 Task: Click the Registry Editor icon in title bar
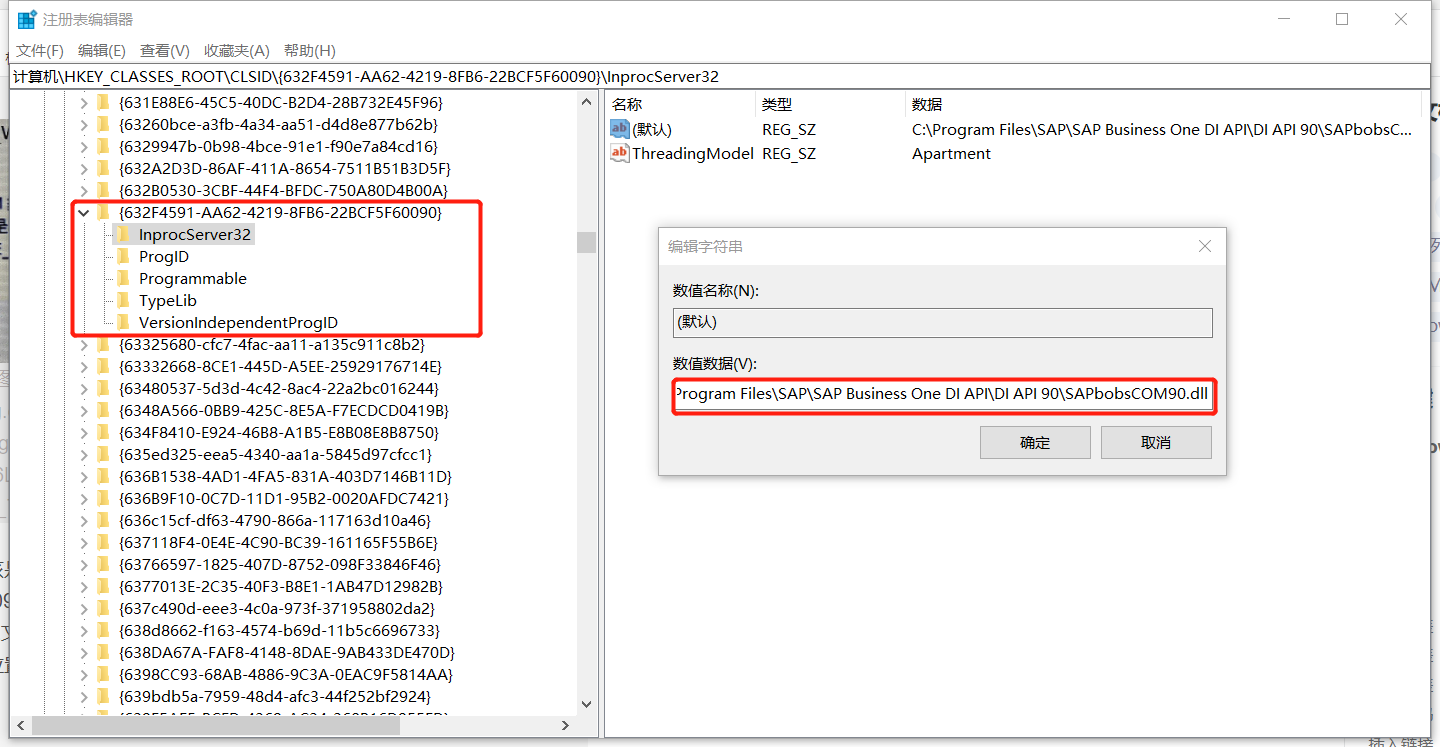click(26, 18)
